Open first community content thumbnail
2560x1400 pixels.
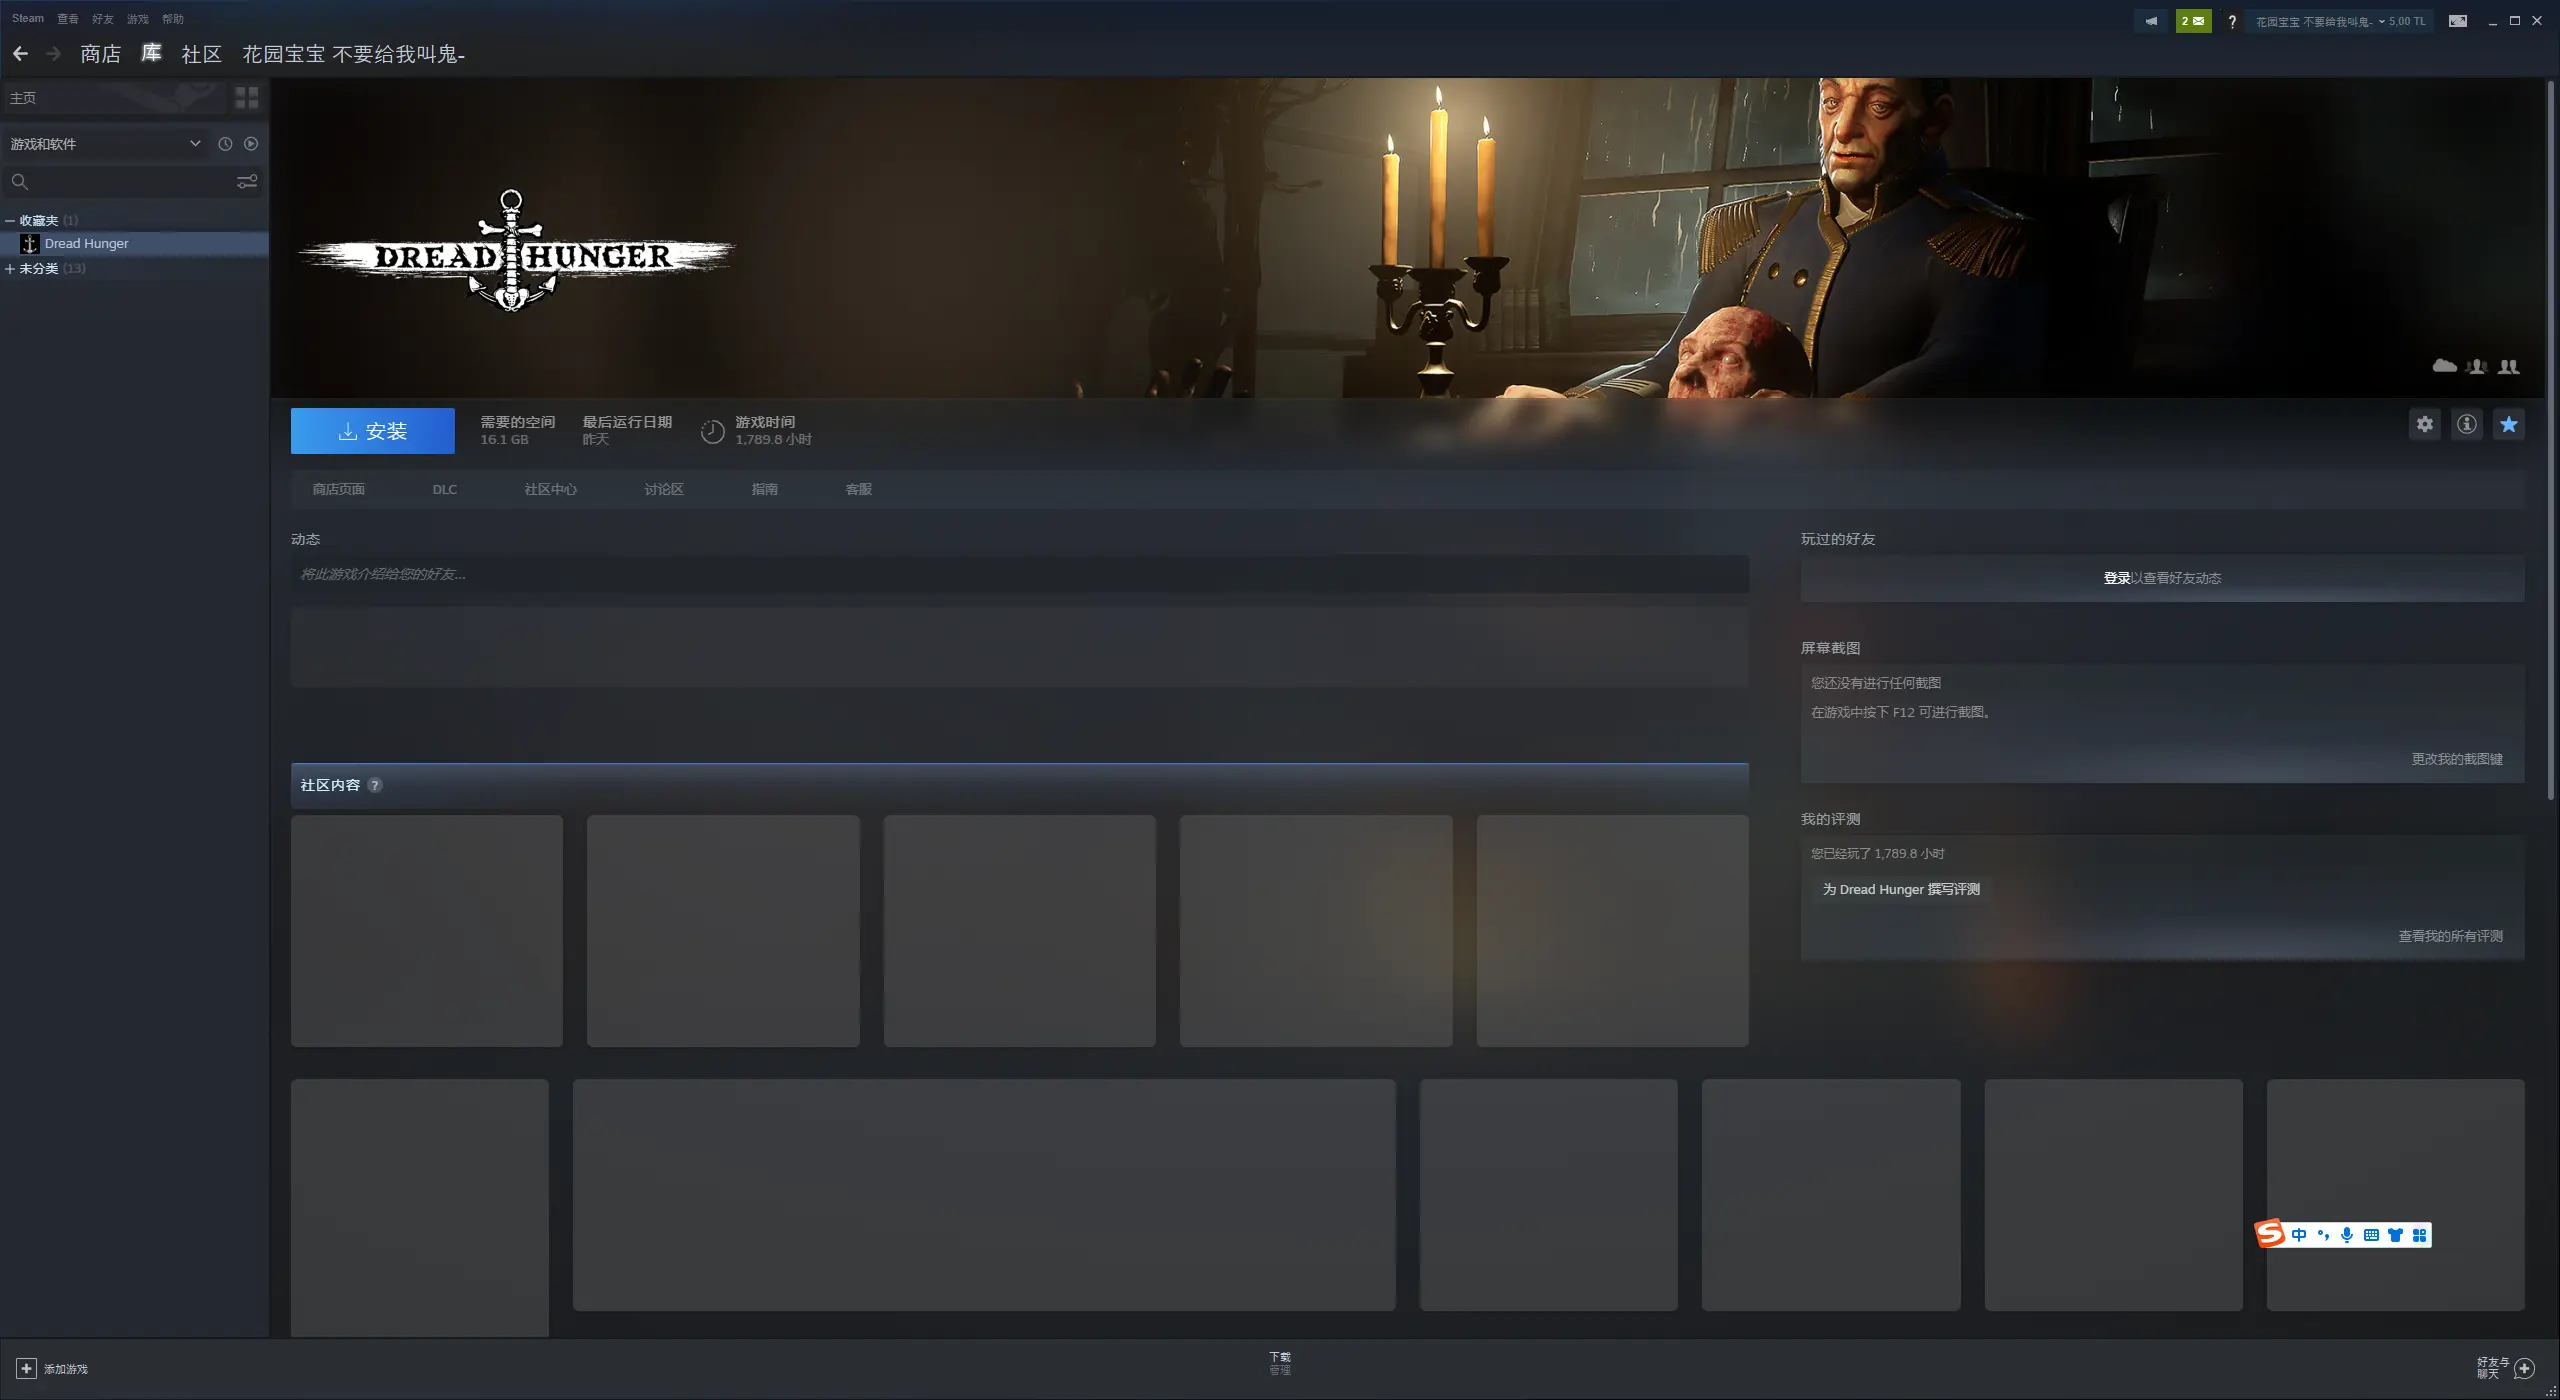click(x=427, y=931)
